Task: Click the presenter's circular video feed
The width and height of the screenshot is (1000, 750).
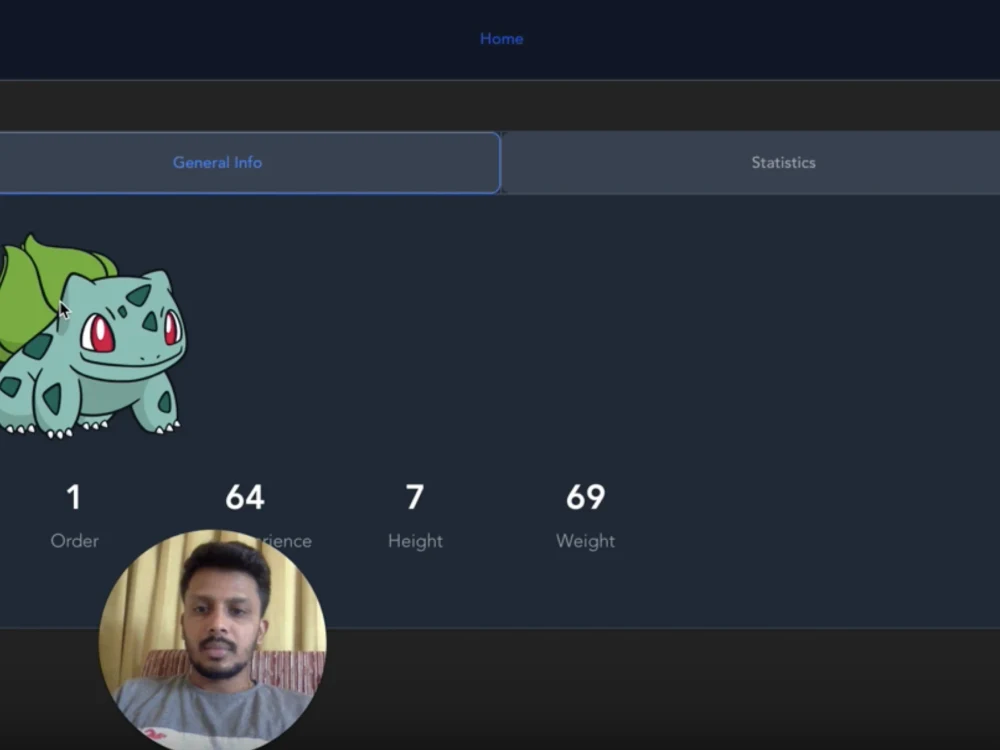Action: (x=210, y=640)
